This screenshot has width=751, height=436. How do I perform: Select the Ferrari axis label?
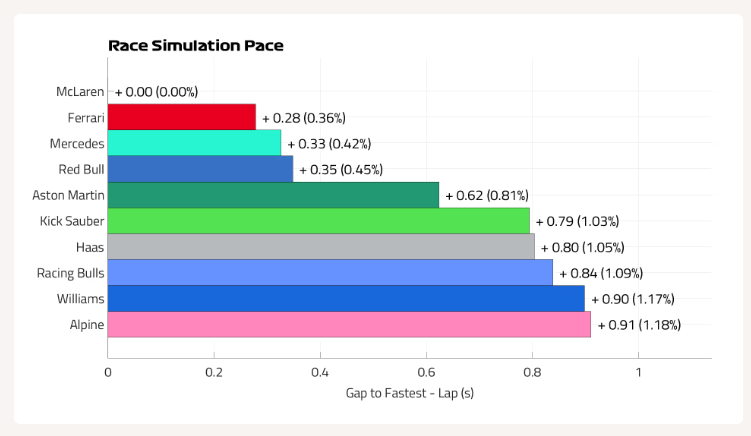(x=86, y=117)
